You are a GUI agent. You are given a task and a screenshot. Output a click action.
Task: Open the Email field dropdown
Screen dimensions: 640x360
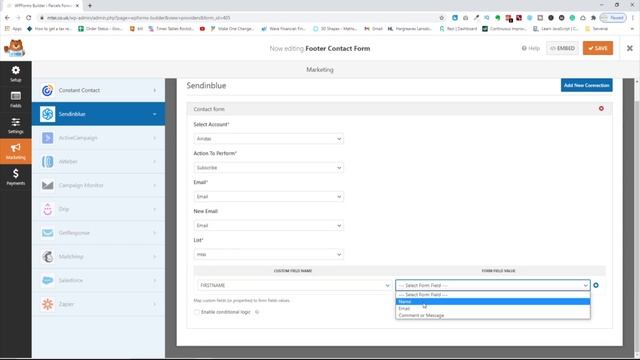269,197
